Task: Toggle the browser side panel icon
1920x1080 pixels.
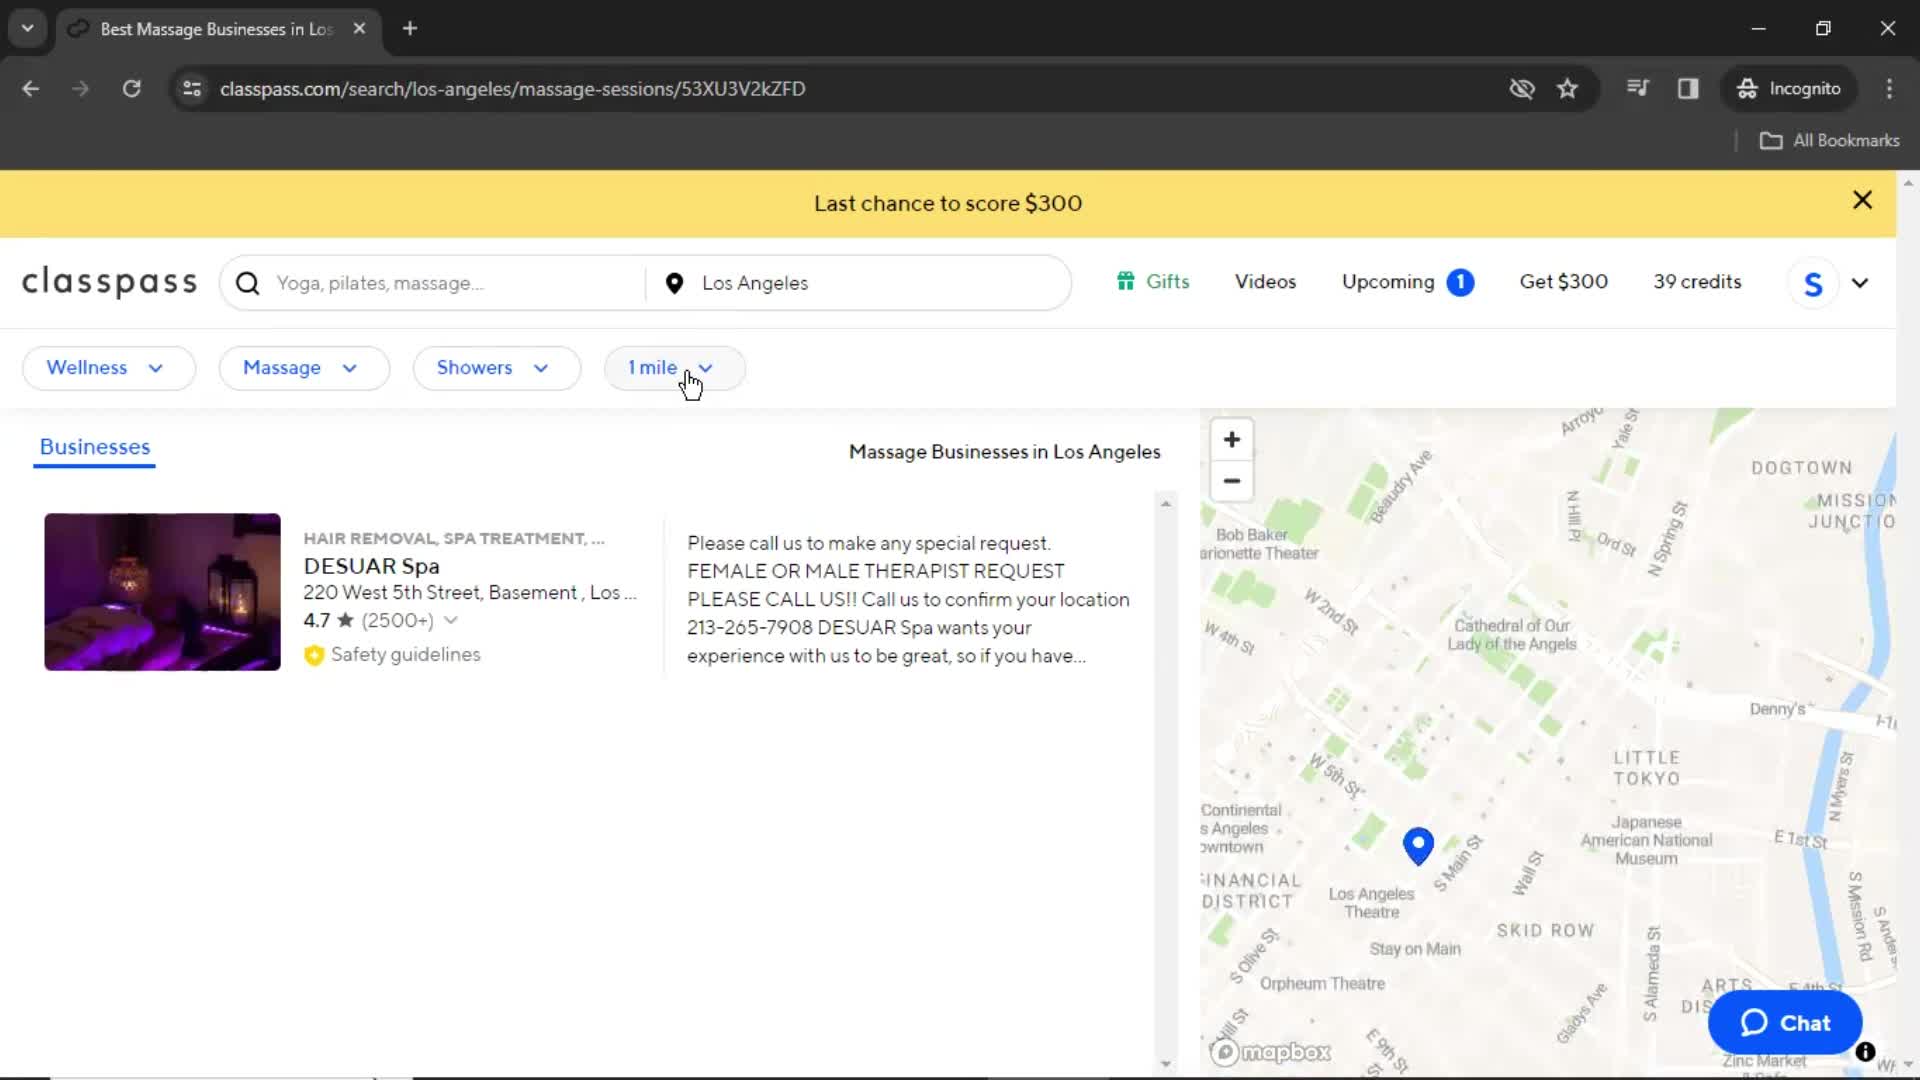Action: [x=1688, y=89]
